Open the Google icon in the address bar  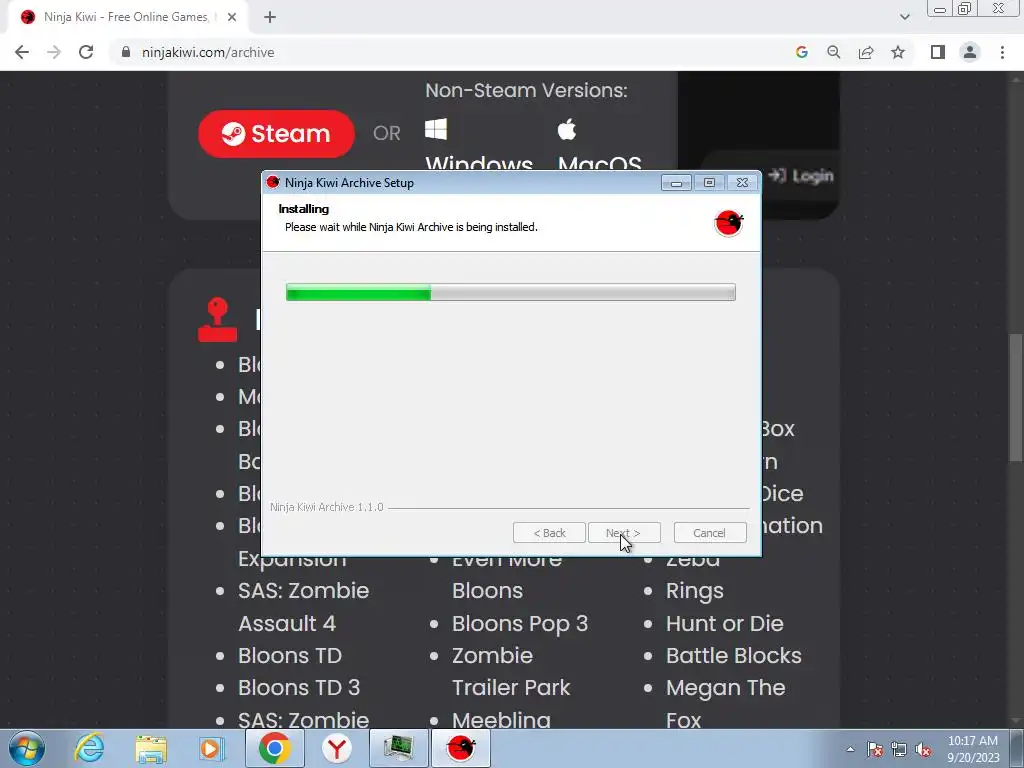point(802,52)
